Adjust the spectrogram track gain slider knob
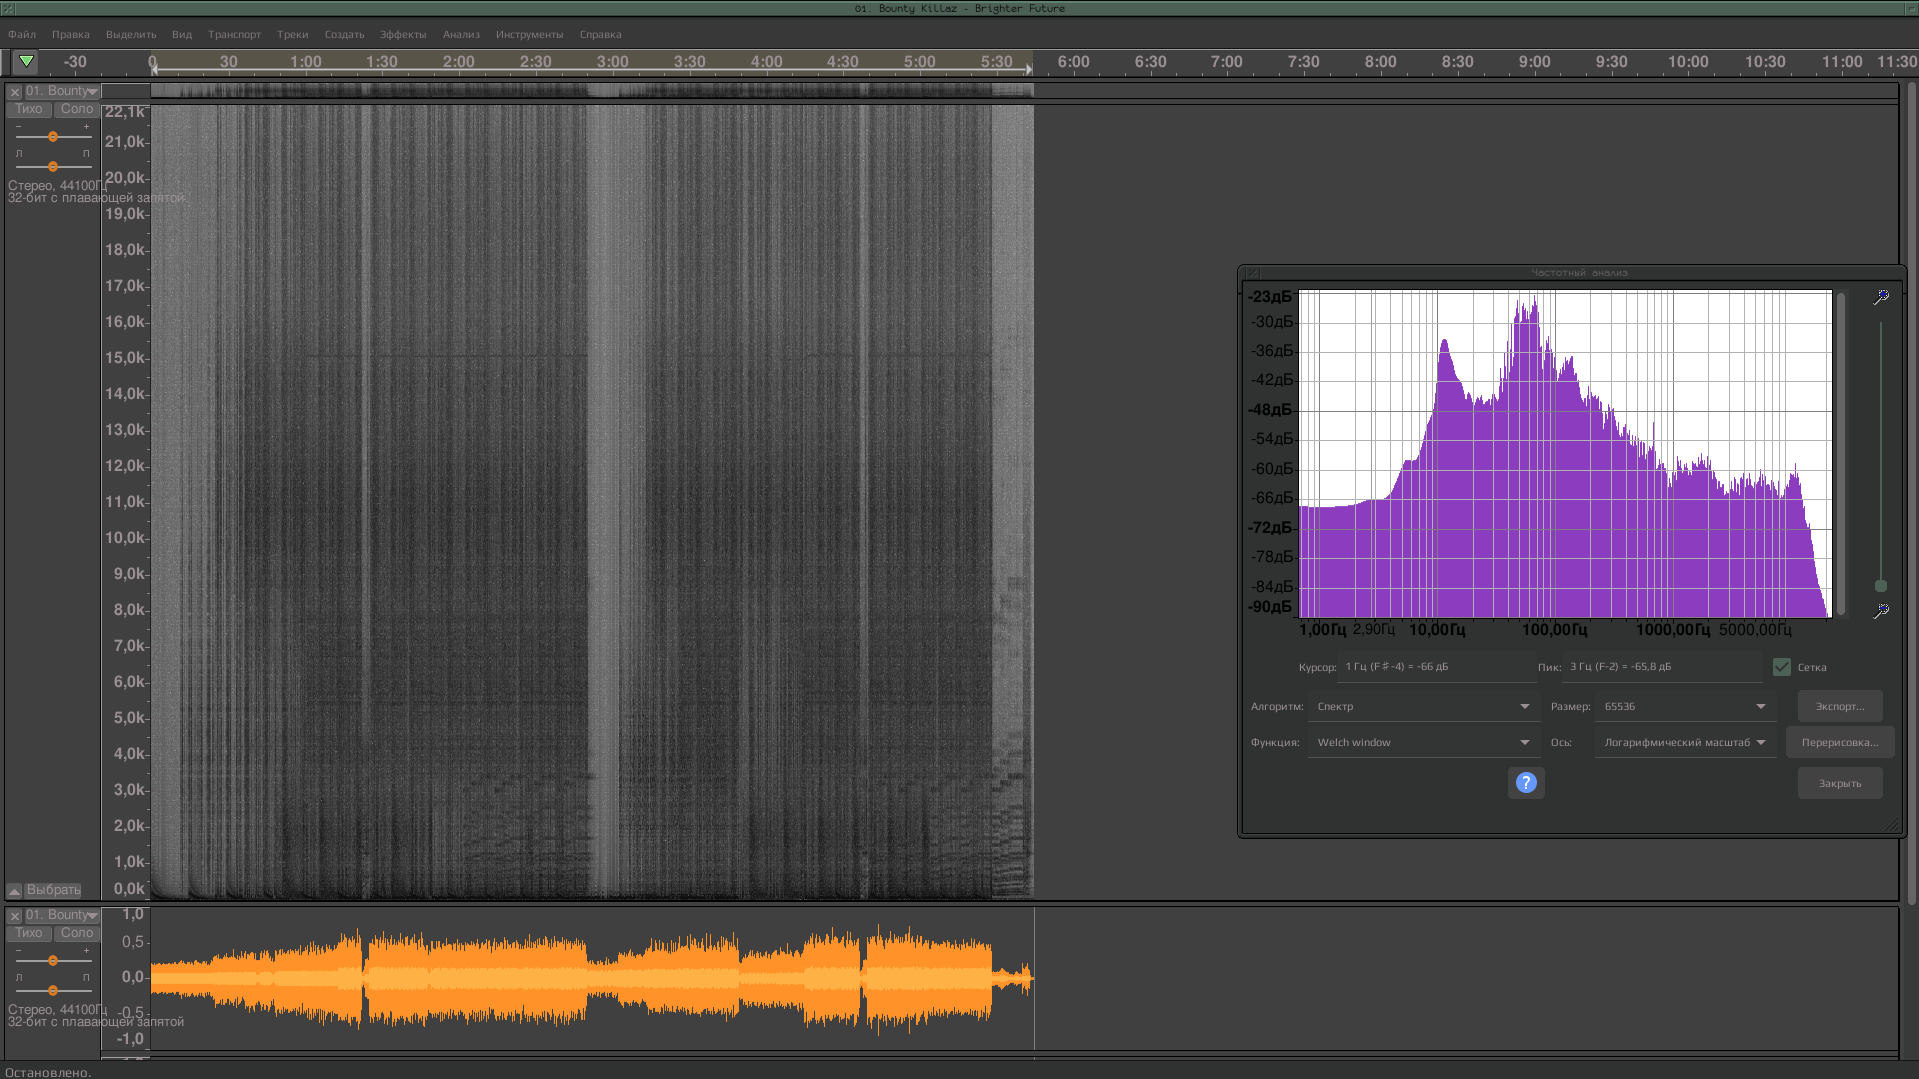The image size is (1919, 1079). pos(53,137)
